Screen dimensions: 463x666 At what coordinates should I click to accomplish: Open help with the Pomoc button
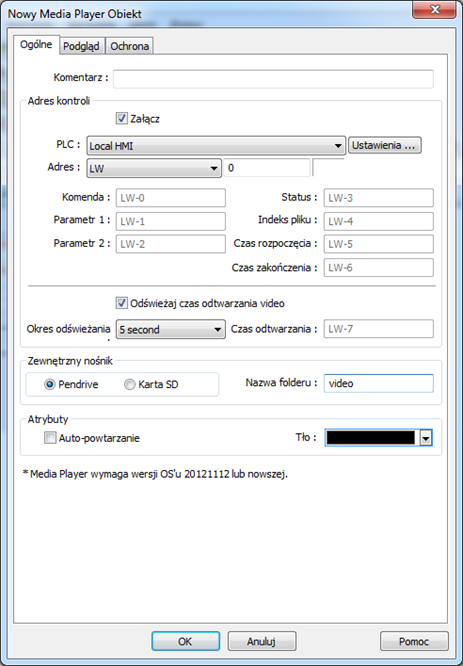tap(414, 641)
